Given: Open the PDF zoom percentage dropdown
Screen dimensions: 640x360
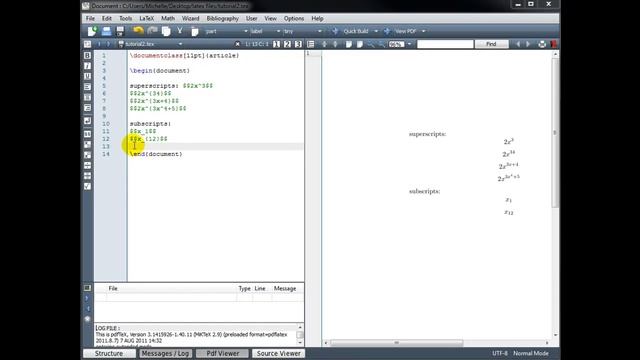Looking at the screenshot, I should (409, 44).
